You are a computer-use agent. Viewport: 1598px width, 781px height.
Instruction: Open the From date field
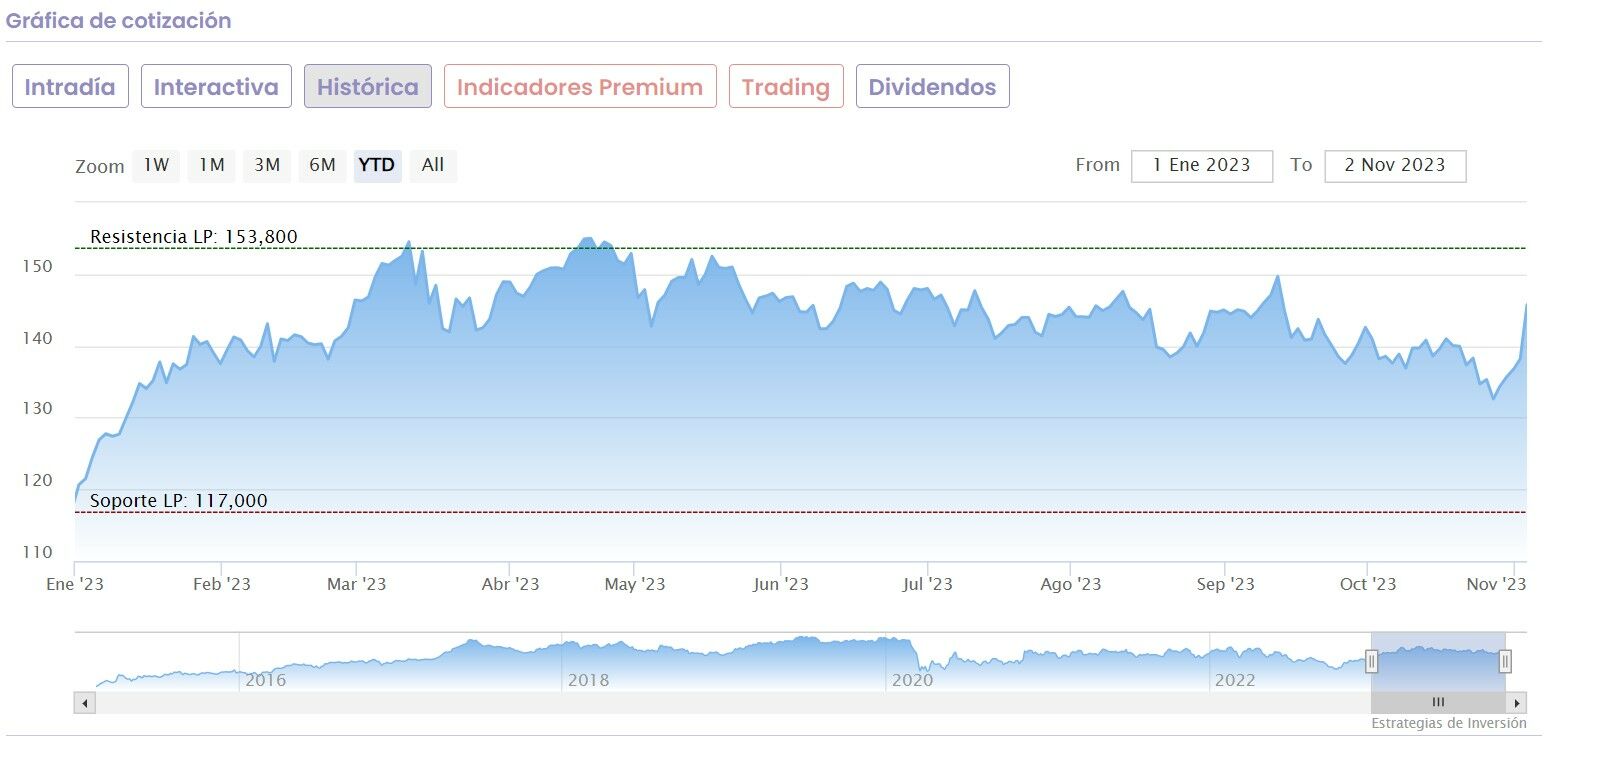tap(1201, 166)
